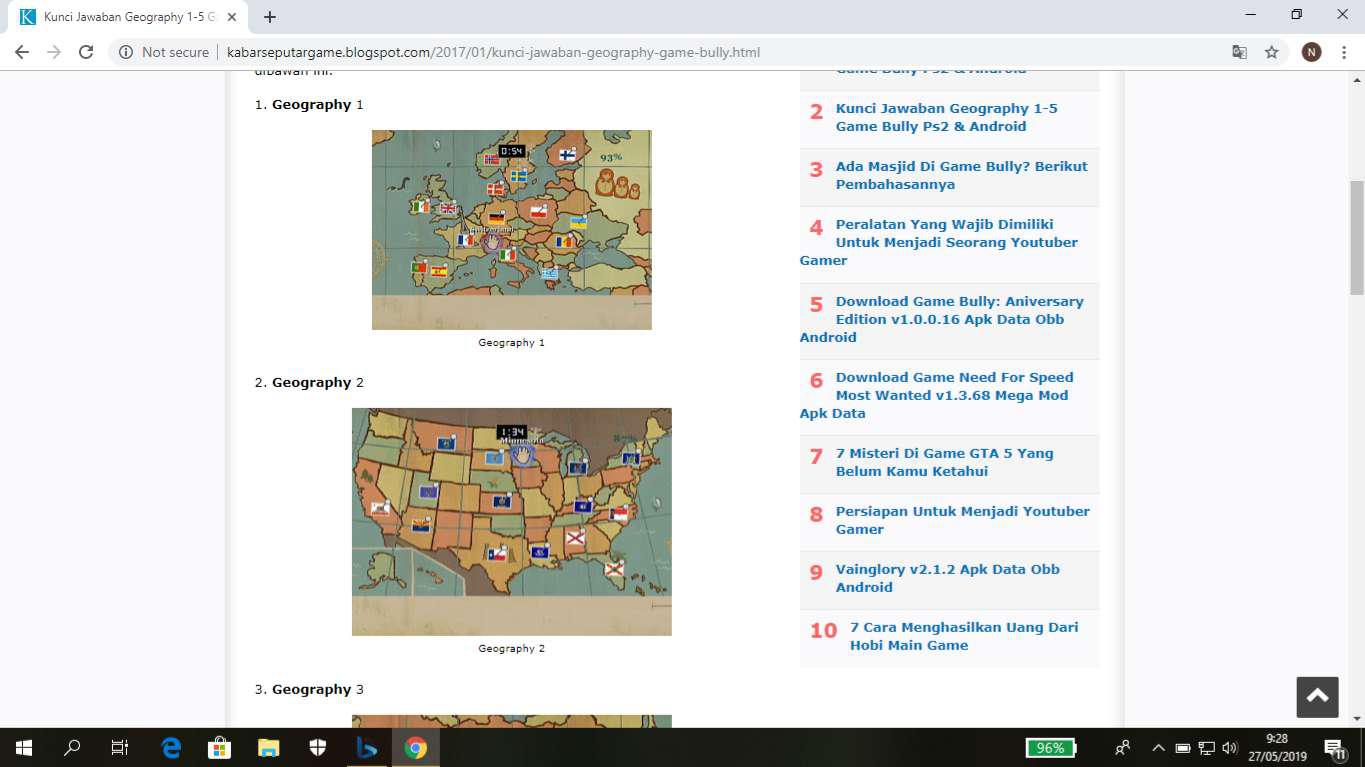Close the Kunci Jawaban Geography tab
Image resolution: width=1365 pixels, height=767 pixels.
(231, 17)
